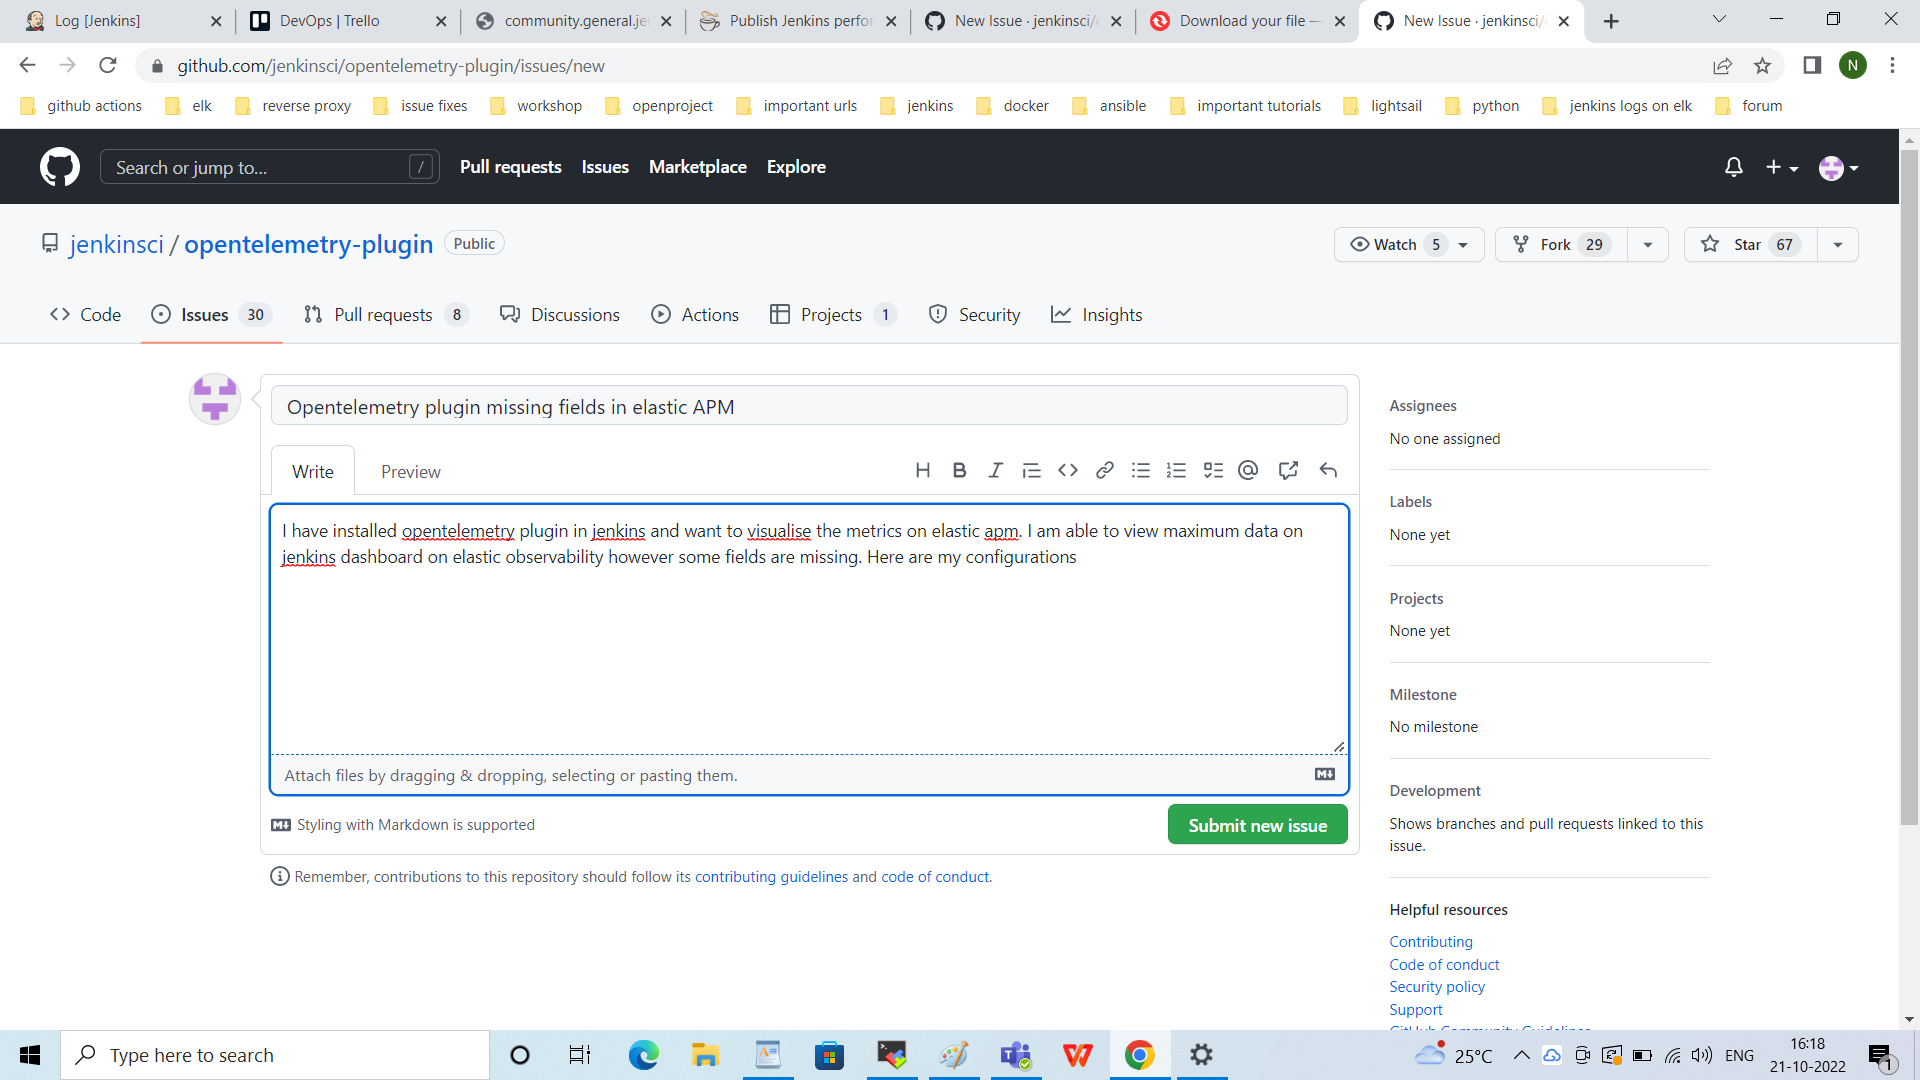Open Watch notifications dropdown
The height and width of the screenshot is (1080, 1920).
[1409, 245]
